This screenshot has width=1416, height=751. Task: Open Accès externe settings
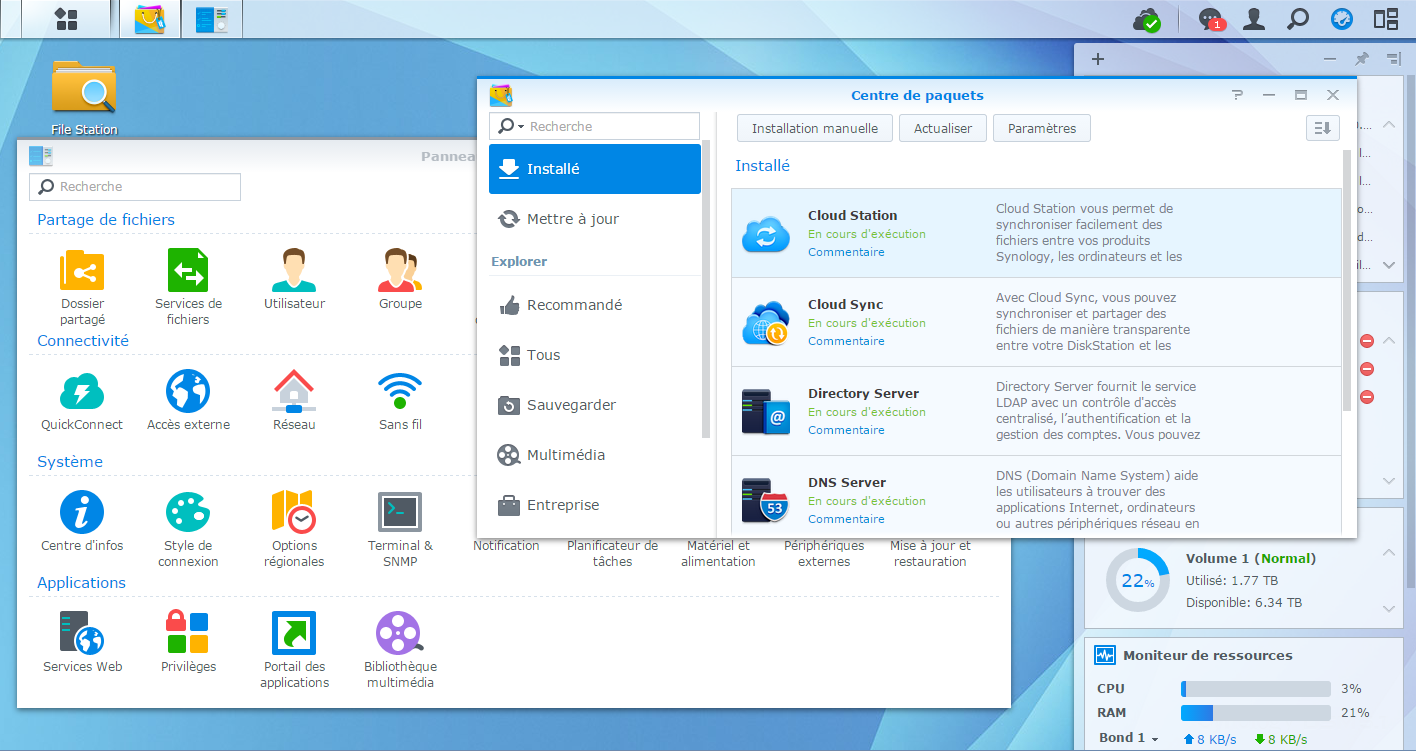[188, 401]
